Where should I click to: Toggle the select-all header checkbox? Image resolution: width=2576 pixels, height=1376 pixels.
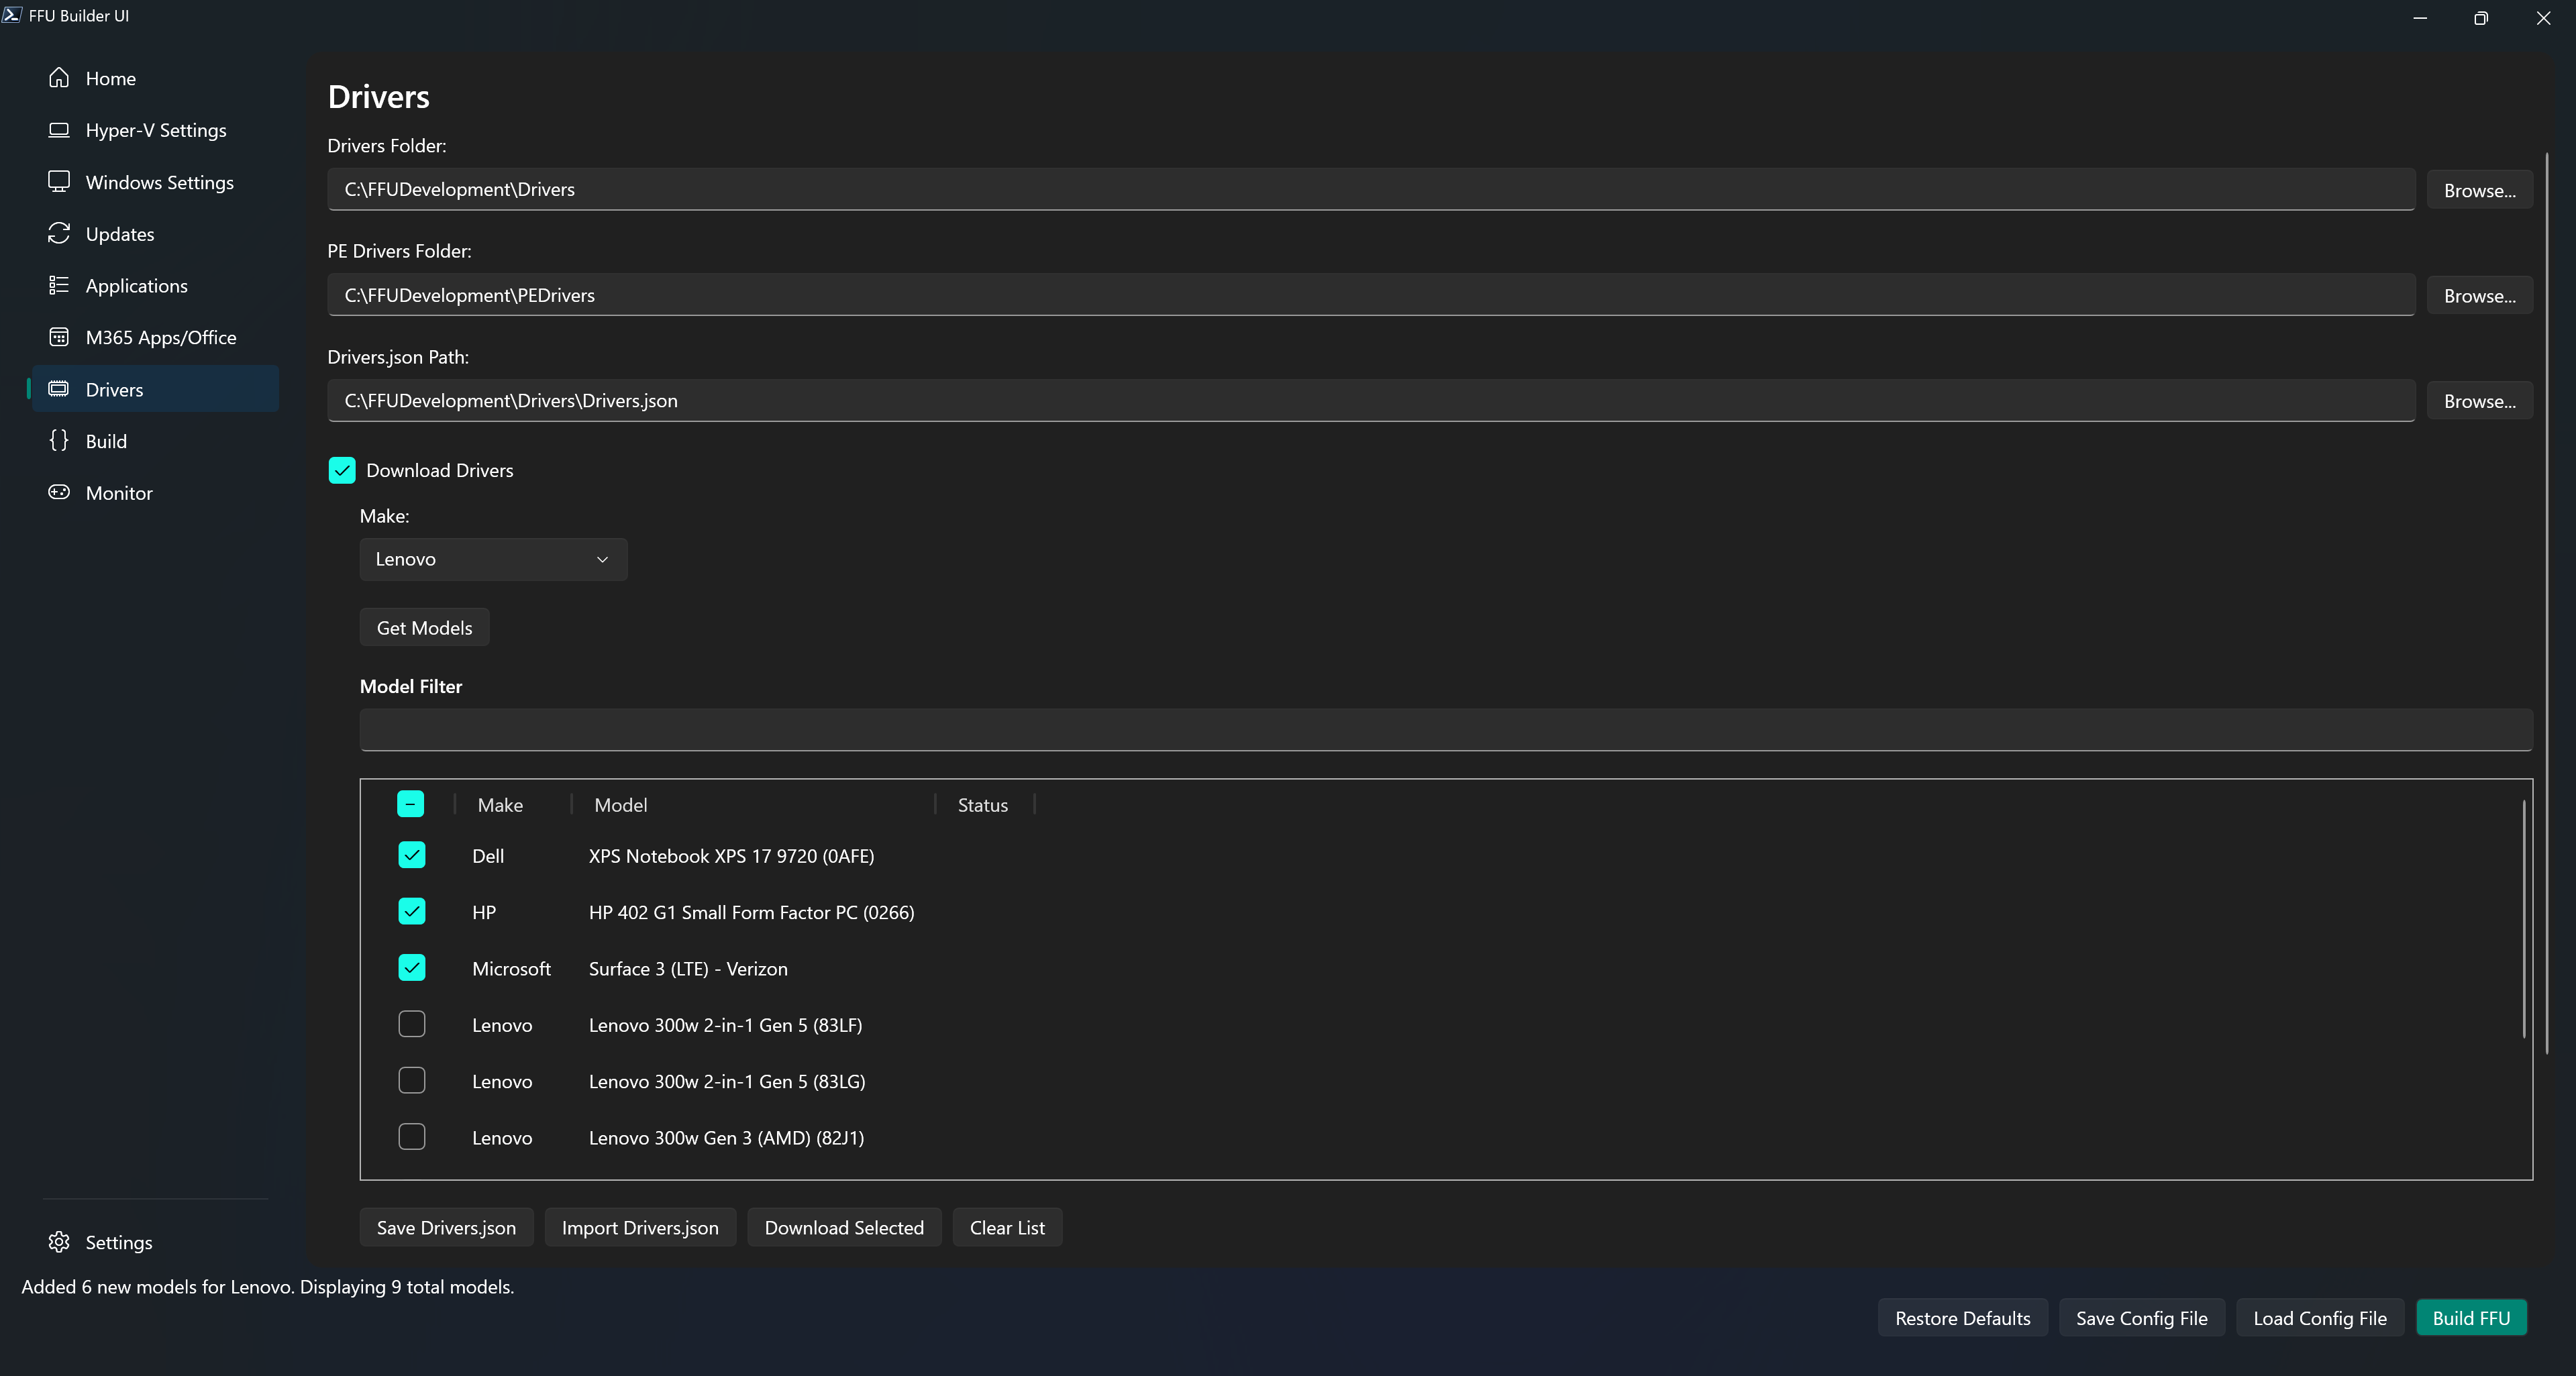410,804
